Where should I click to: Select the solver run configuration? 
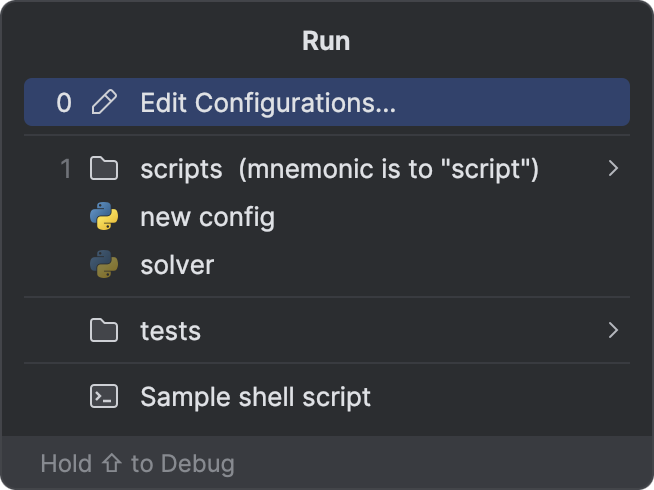tap(177, 265)
